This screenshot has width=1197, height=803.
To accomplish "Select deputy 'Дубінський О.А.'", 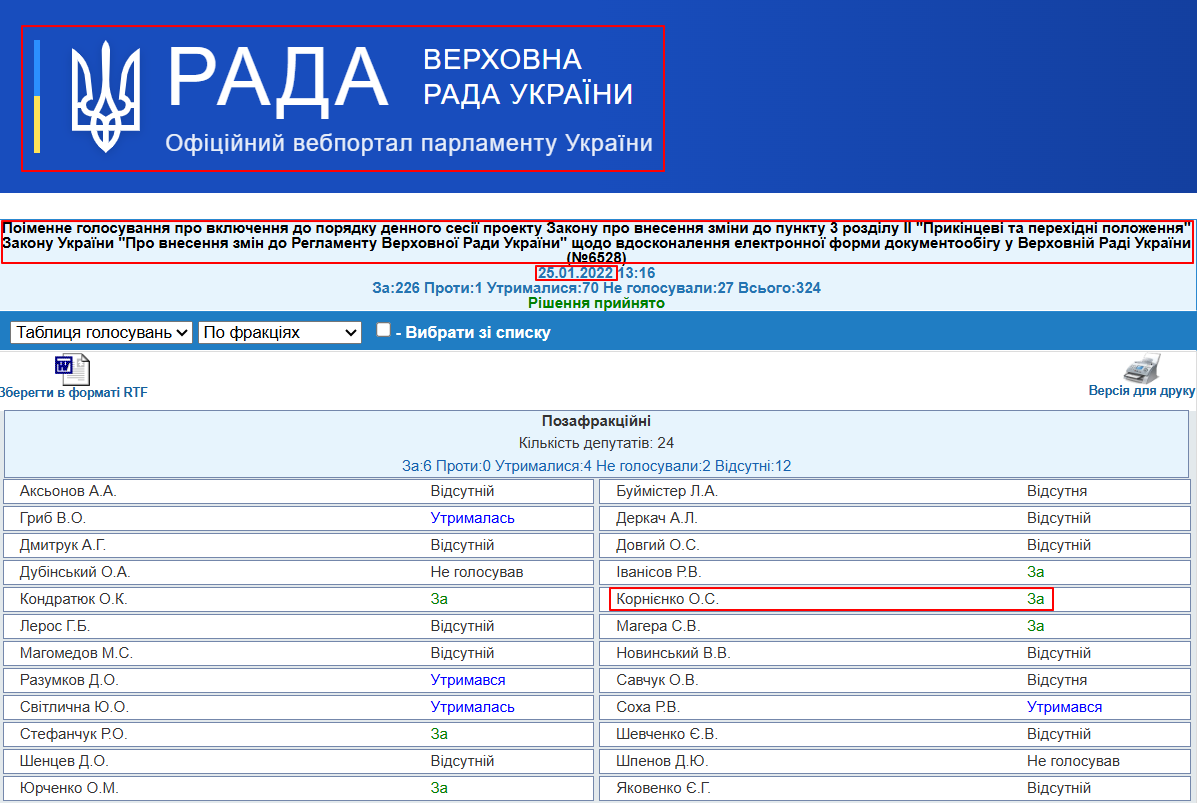I will (75, 572).
